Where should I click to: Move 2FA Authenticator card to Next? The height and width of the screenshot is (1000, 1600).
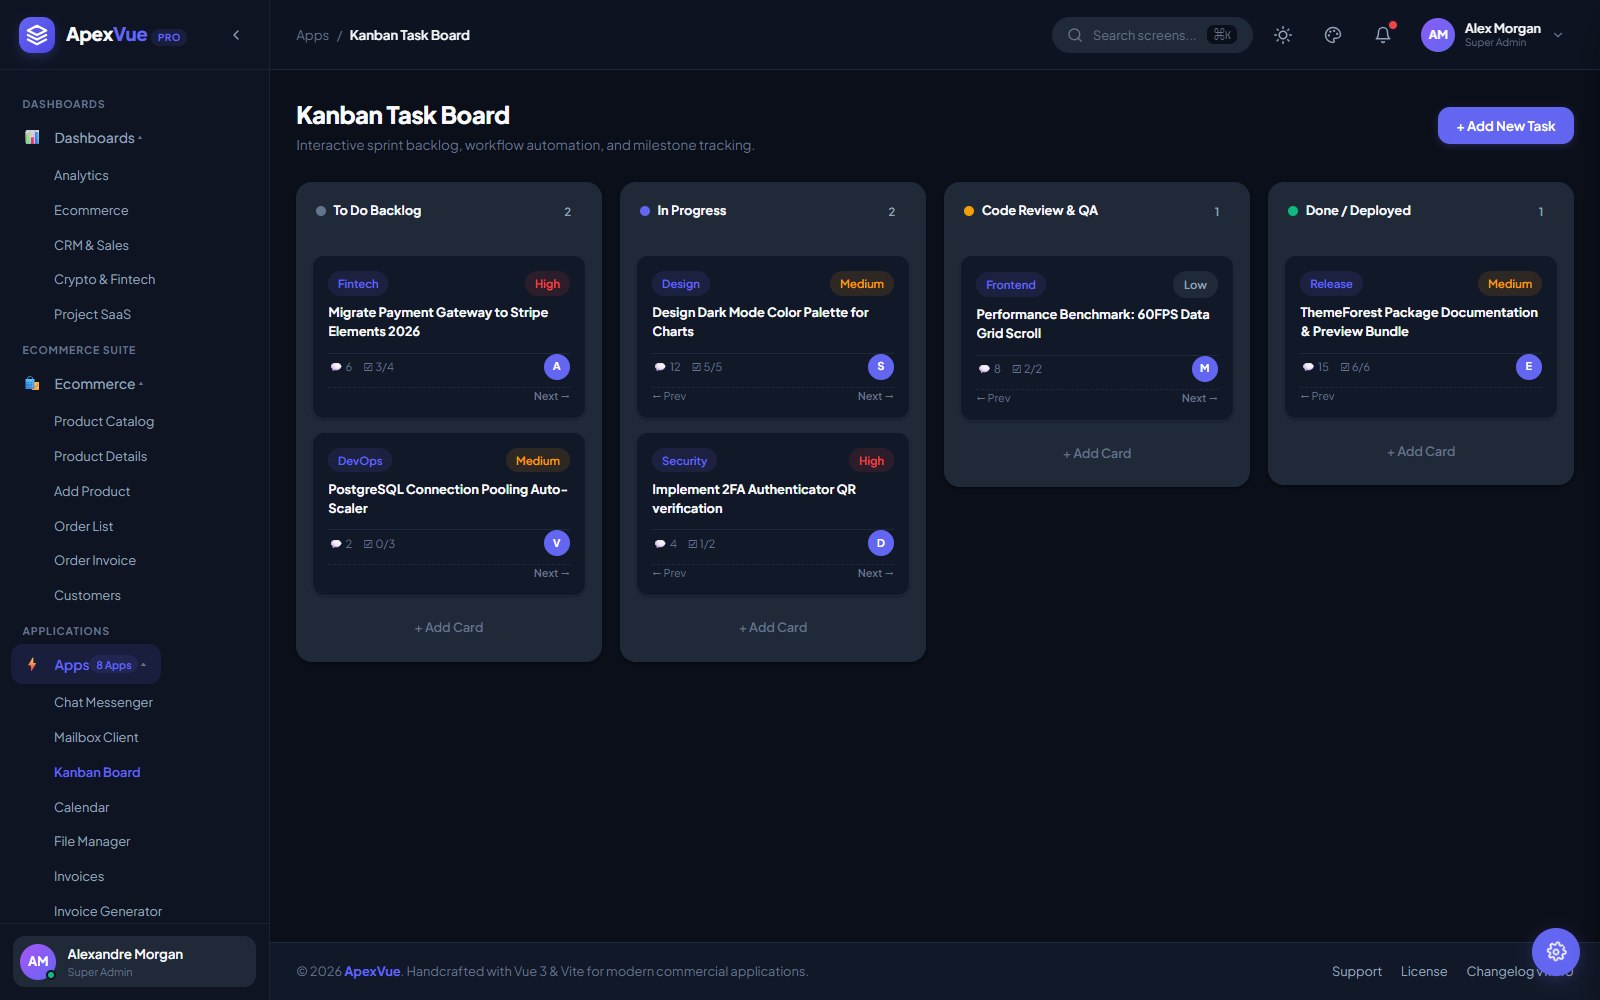875,573
